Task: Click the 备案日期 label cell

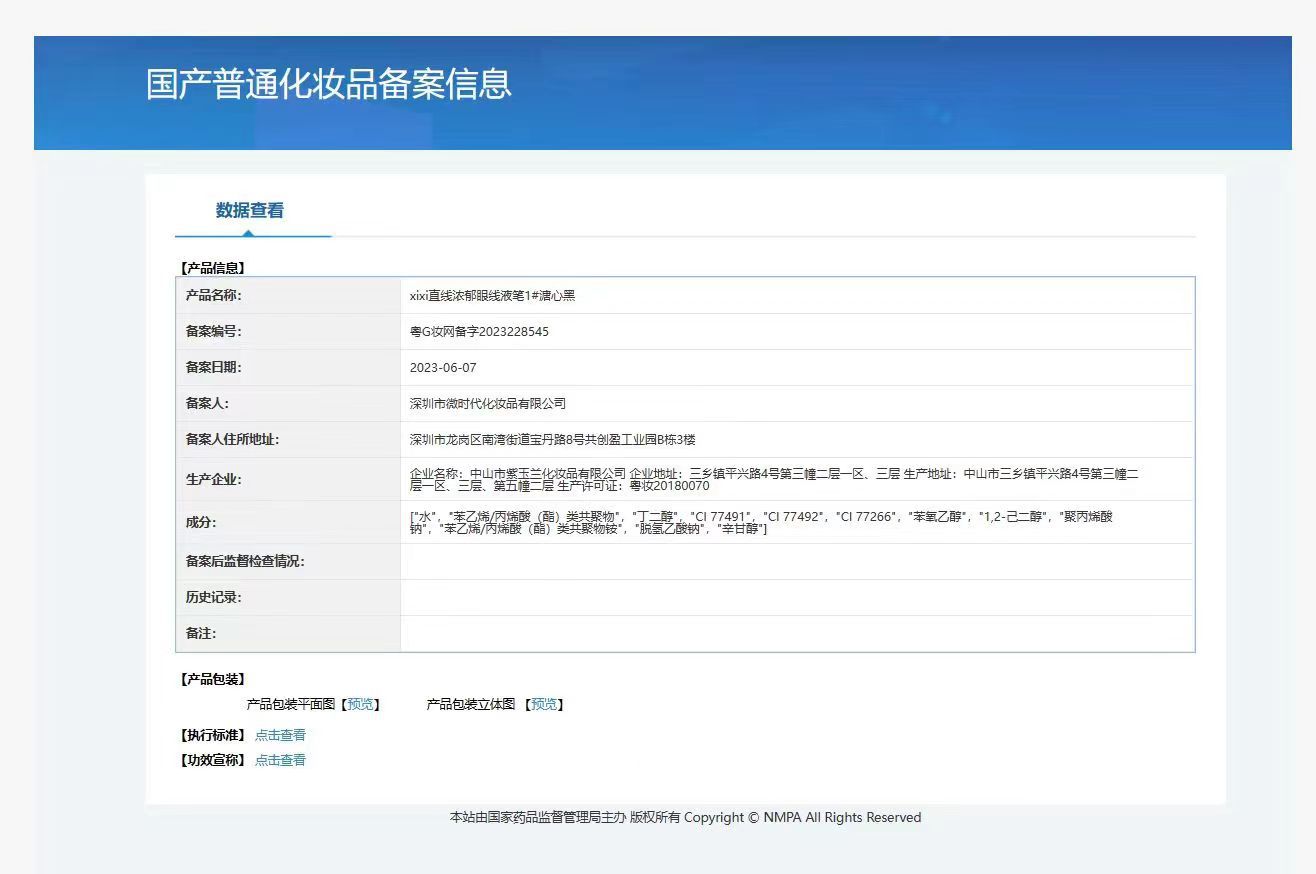Action: (x=288, y=368)
